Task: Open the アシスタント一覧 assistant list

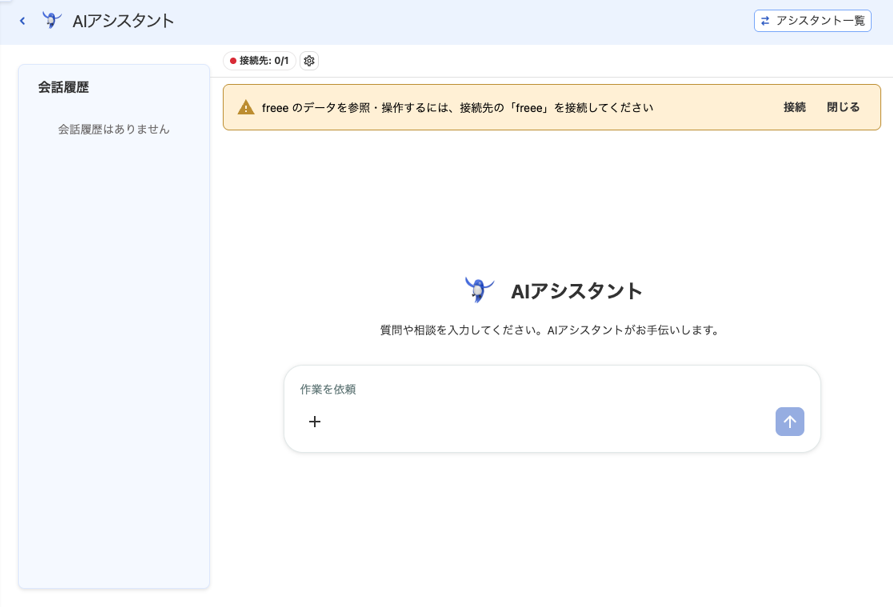Action: pos(812,20)
